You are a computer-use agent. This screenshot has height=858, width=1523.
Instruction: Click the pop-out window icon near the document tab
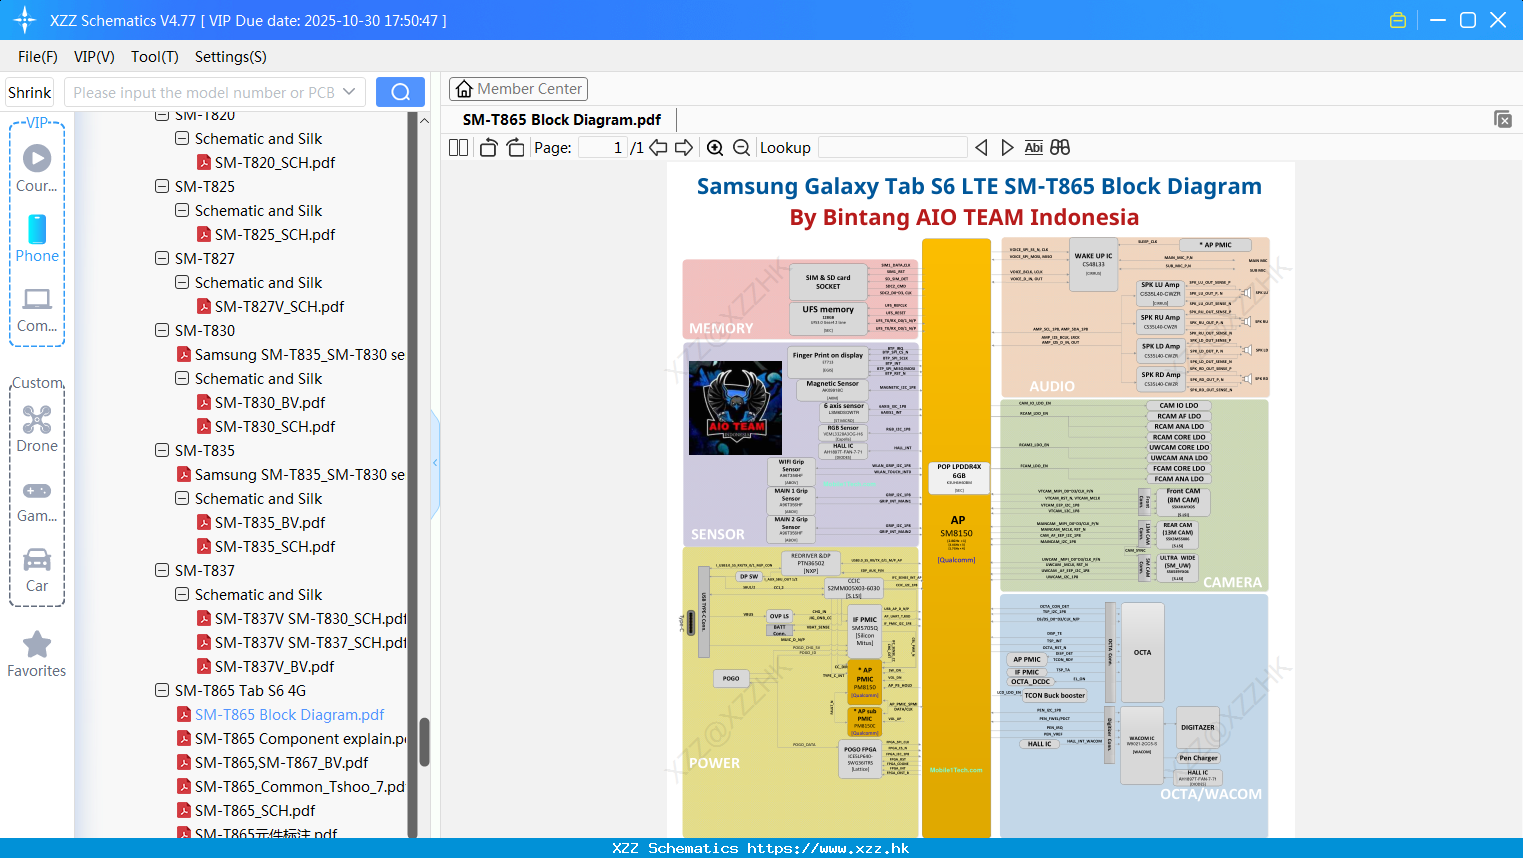click(x=1503, y=119)
